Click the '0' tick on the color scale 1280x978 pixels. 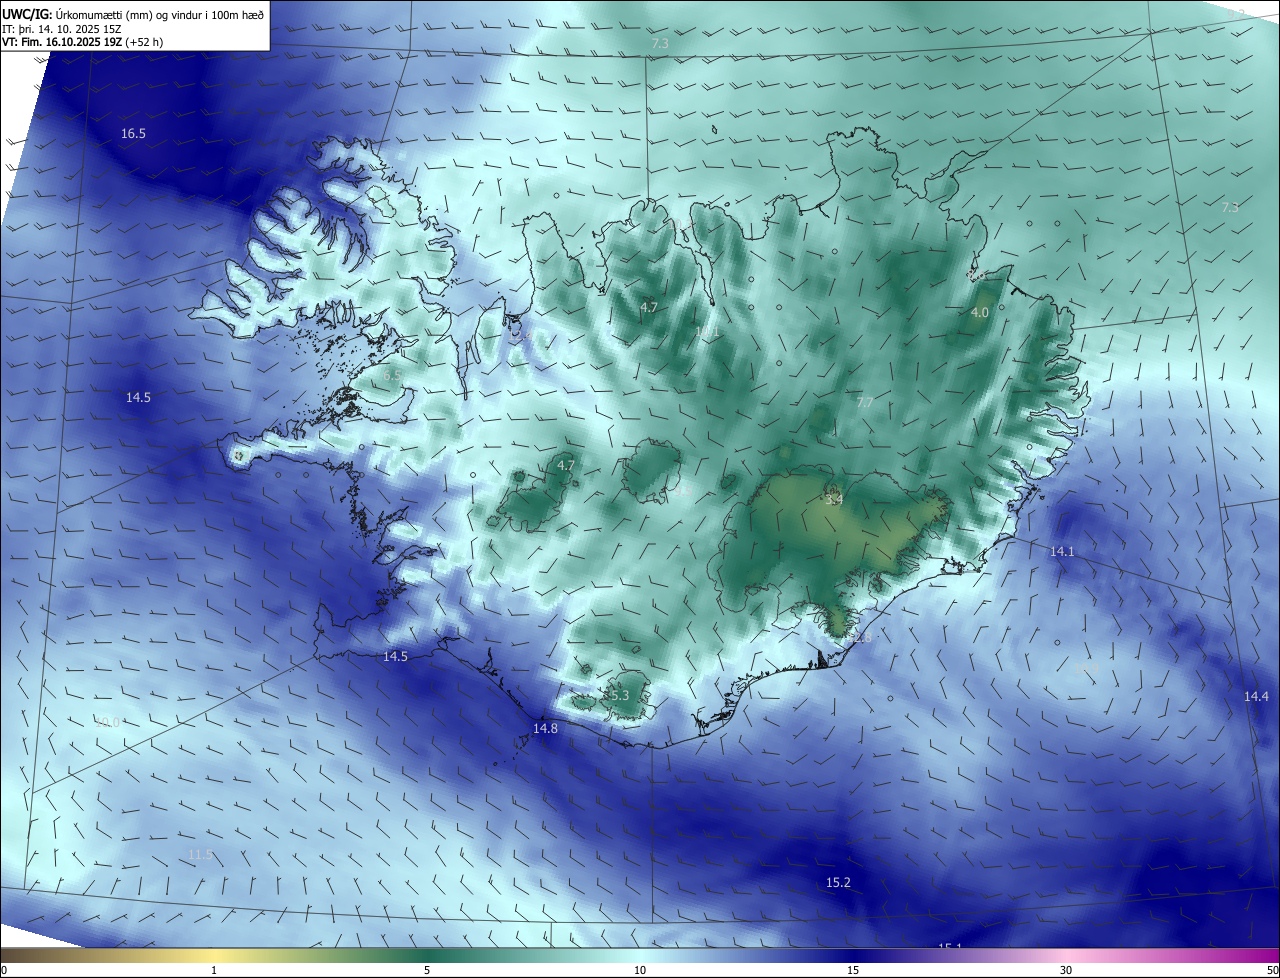[x=4, y=971]
